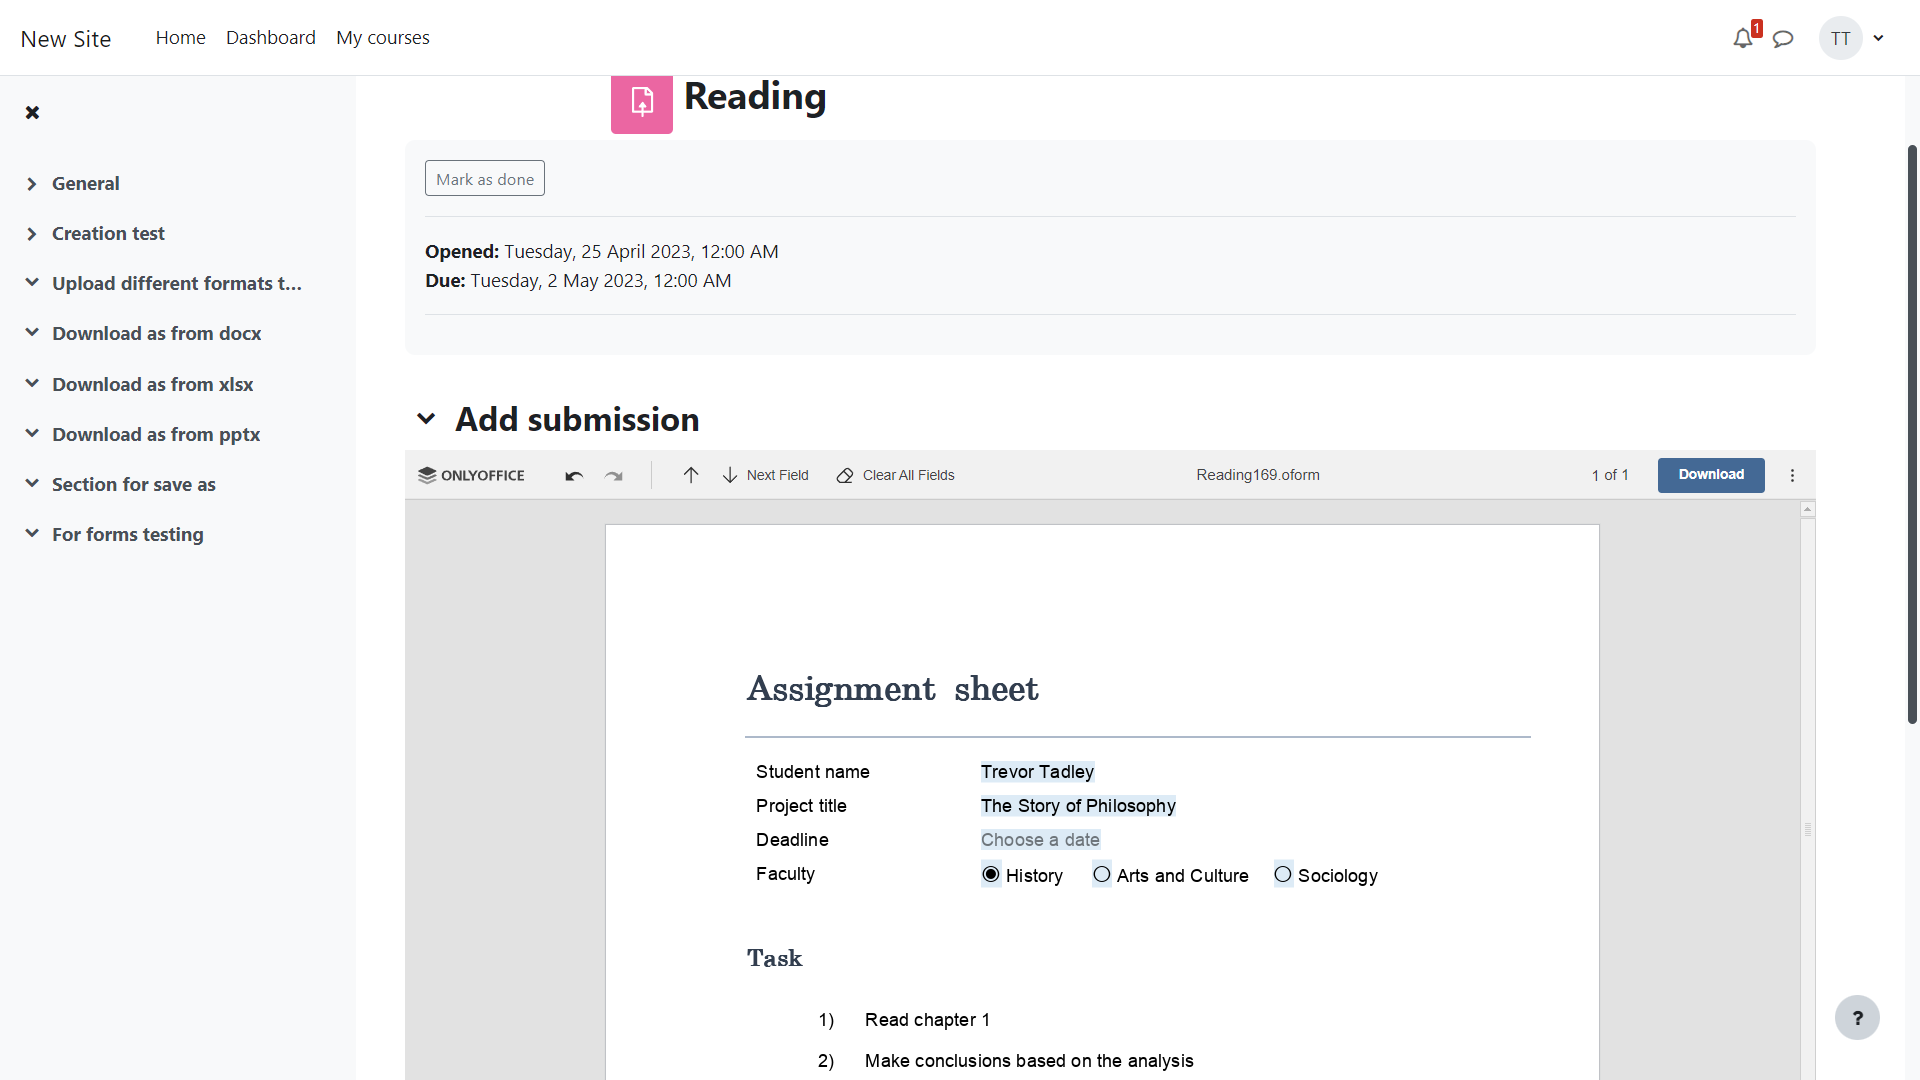Screen dimensions: 1920x1080
Task: Click the Redo icon in the ONLYOFFICE toolbar
Action: coord(614,475)
